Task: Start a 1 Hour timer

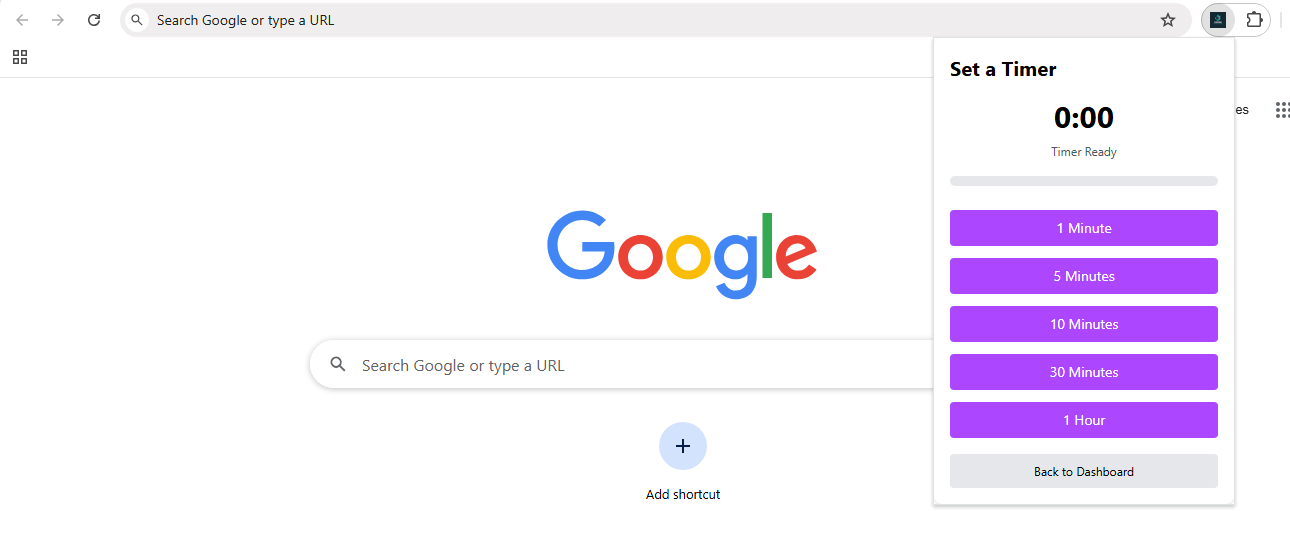Action: 1084,420
